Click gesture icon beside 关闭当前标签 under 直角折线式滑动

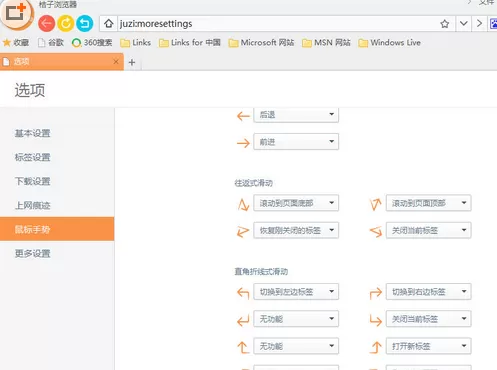tap(376, 320)
